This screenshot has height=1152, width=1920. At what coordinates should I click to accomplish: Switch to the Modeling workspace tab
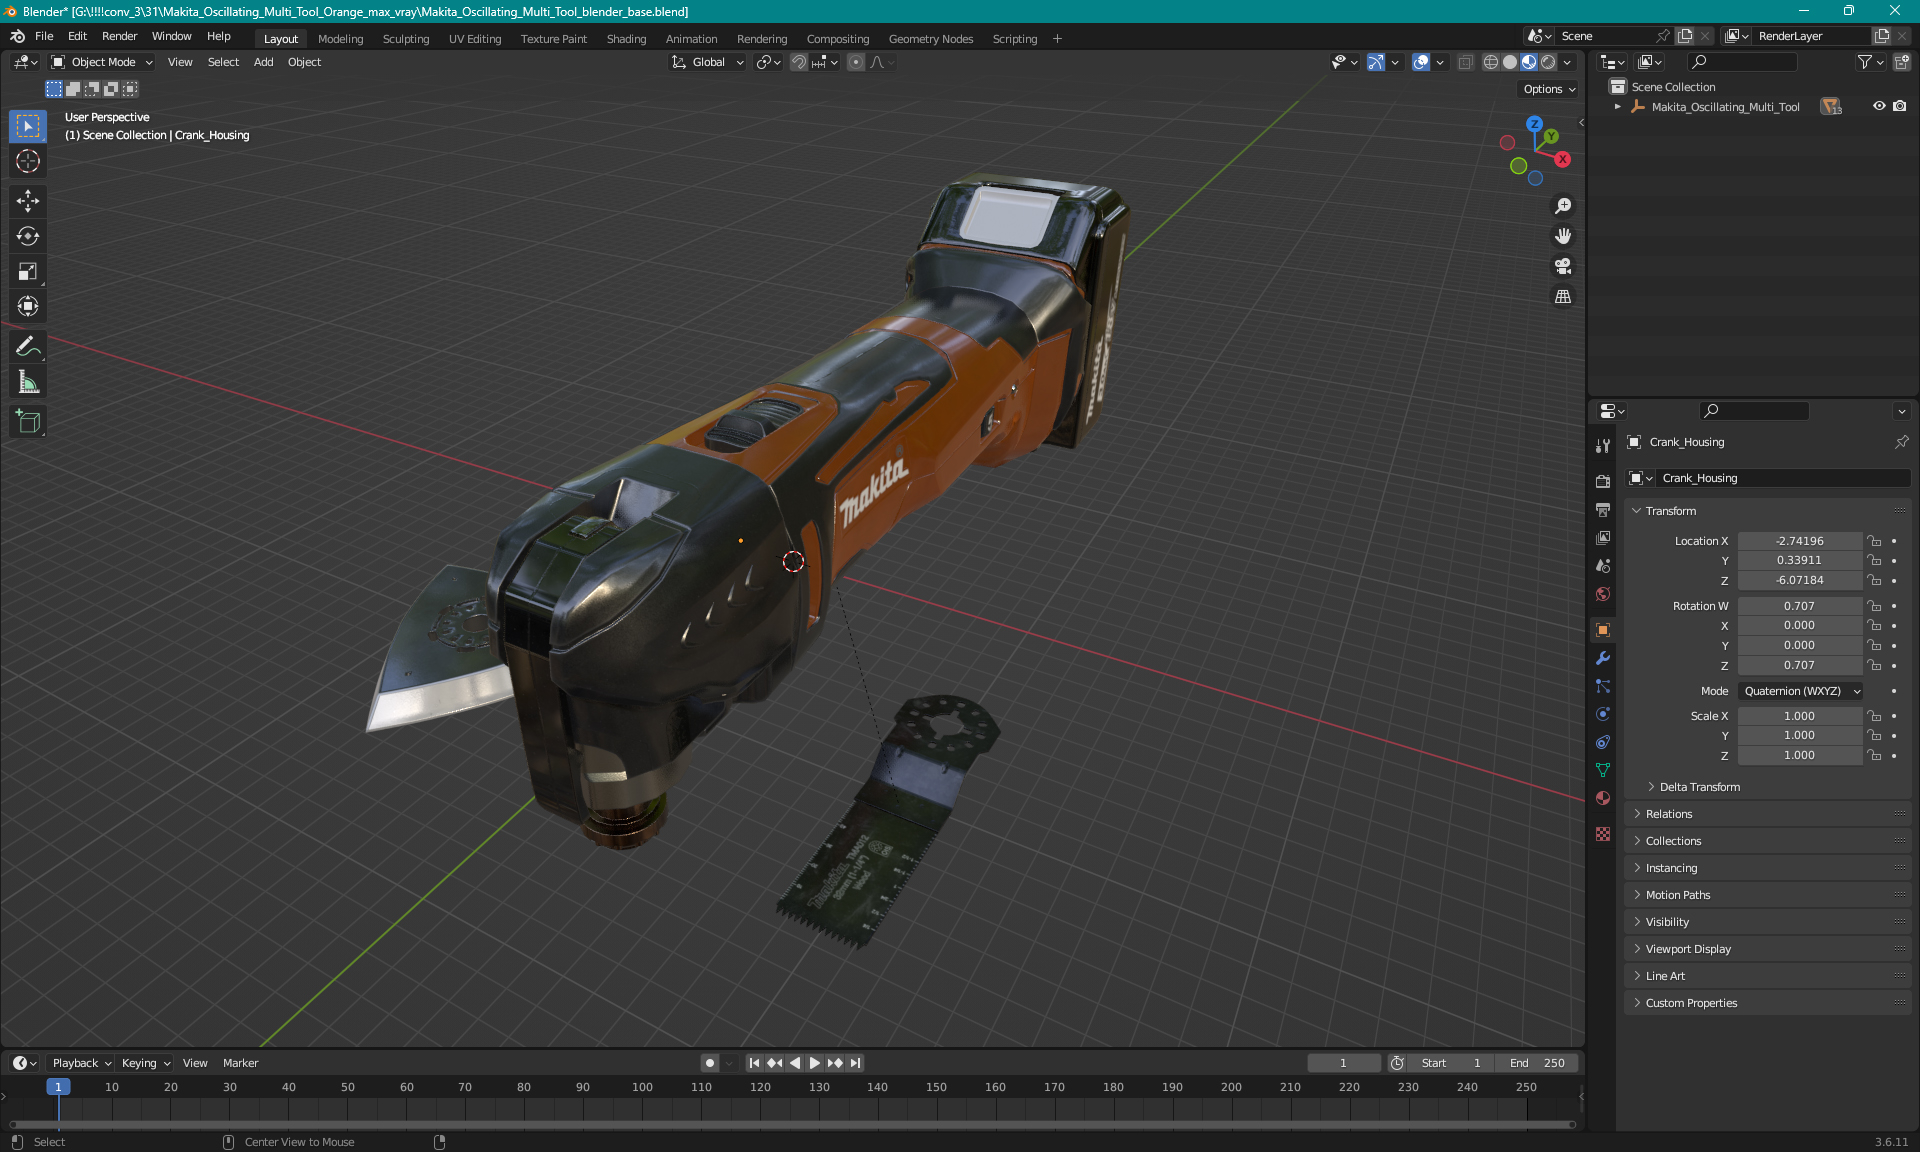tap(340, 39)
